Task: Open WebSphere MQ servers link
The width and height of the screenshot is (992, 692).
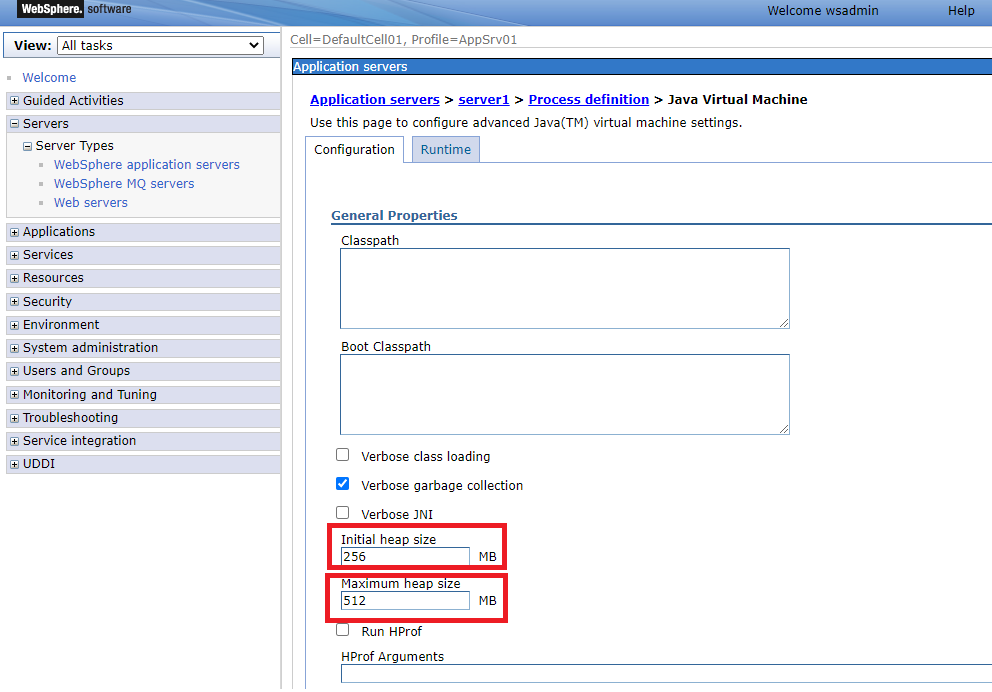Action: point(124,183)
